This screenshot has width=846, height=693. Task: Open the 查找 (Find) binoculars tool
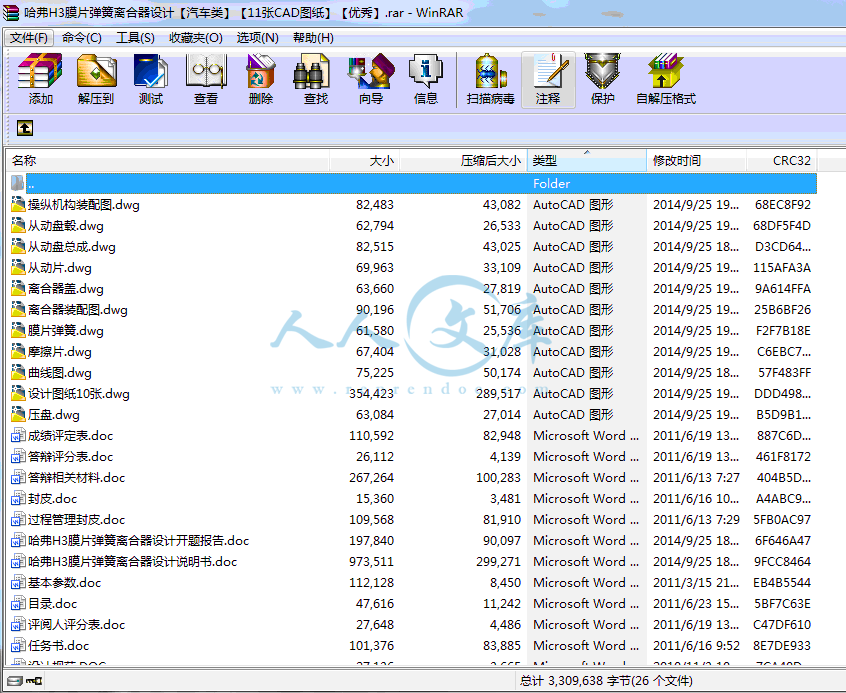click(316, 79)
